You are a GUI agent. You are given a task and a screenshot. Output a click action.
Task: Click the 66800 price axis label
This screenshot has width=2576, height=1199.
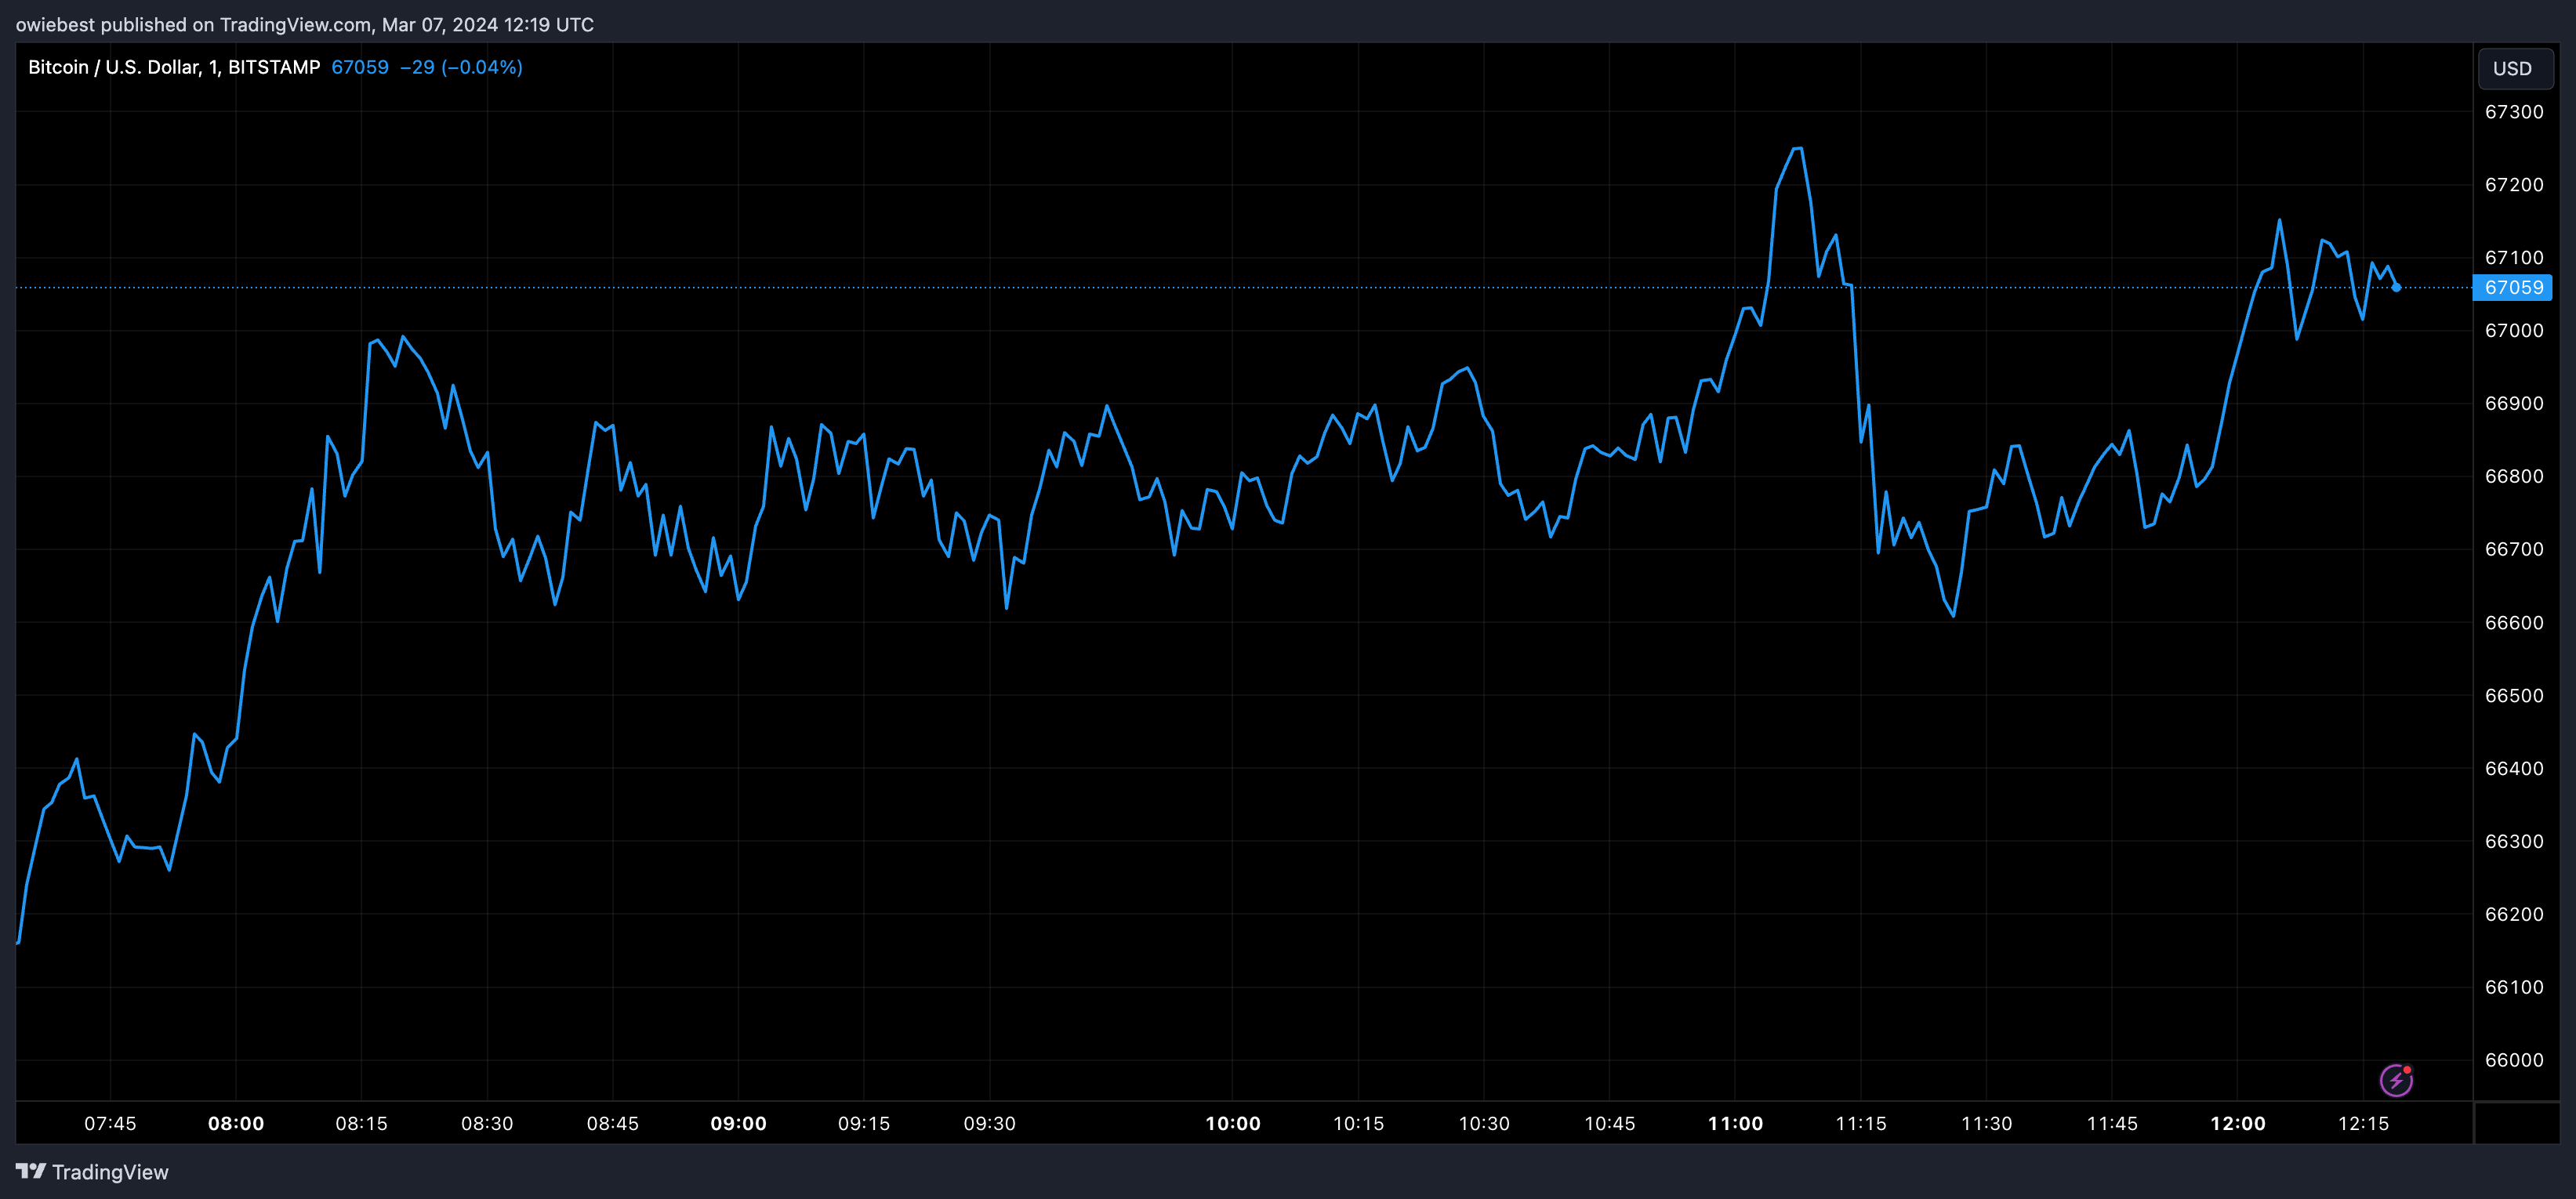pos(2514,477)
